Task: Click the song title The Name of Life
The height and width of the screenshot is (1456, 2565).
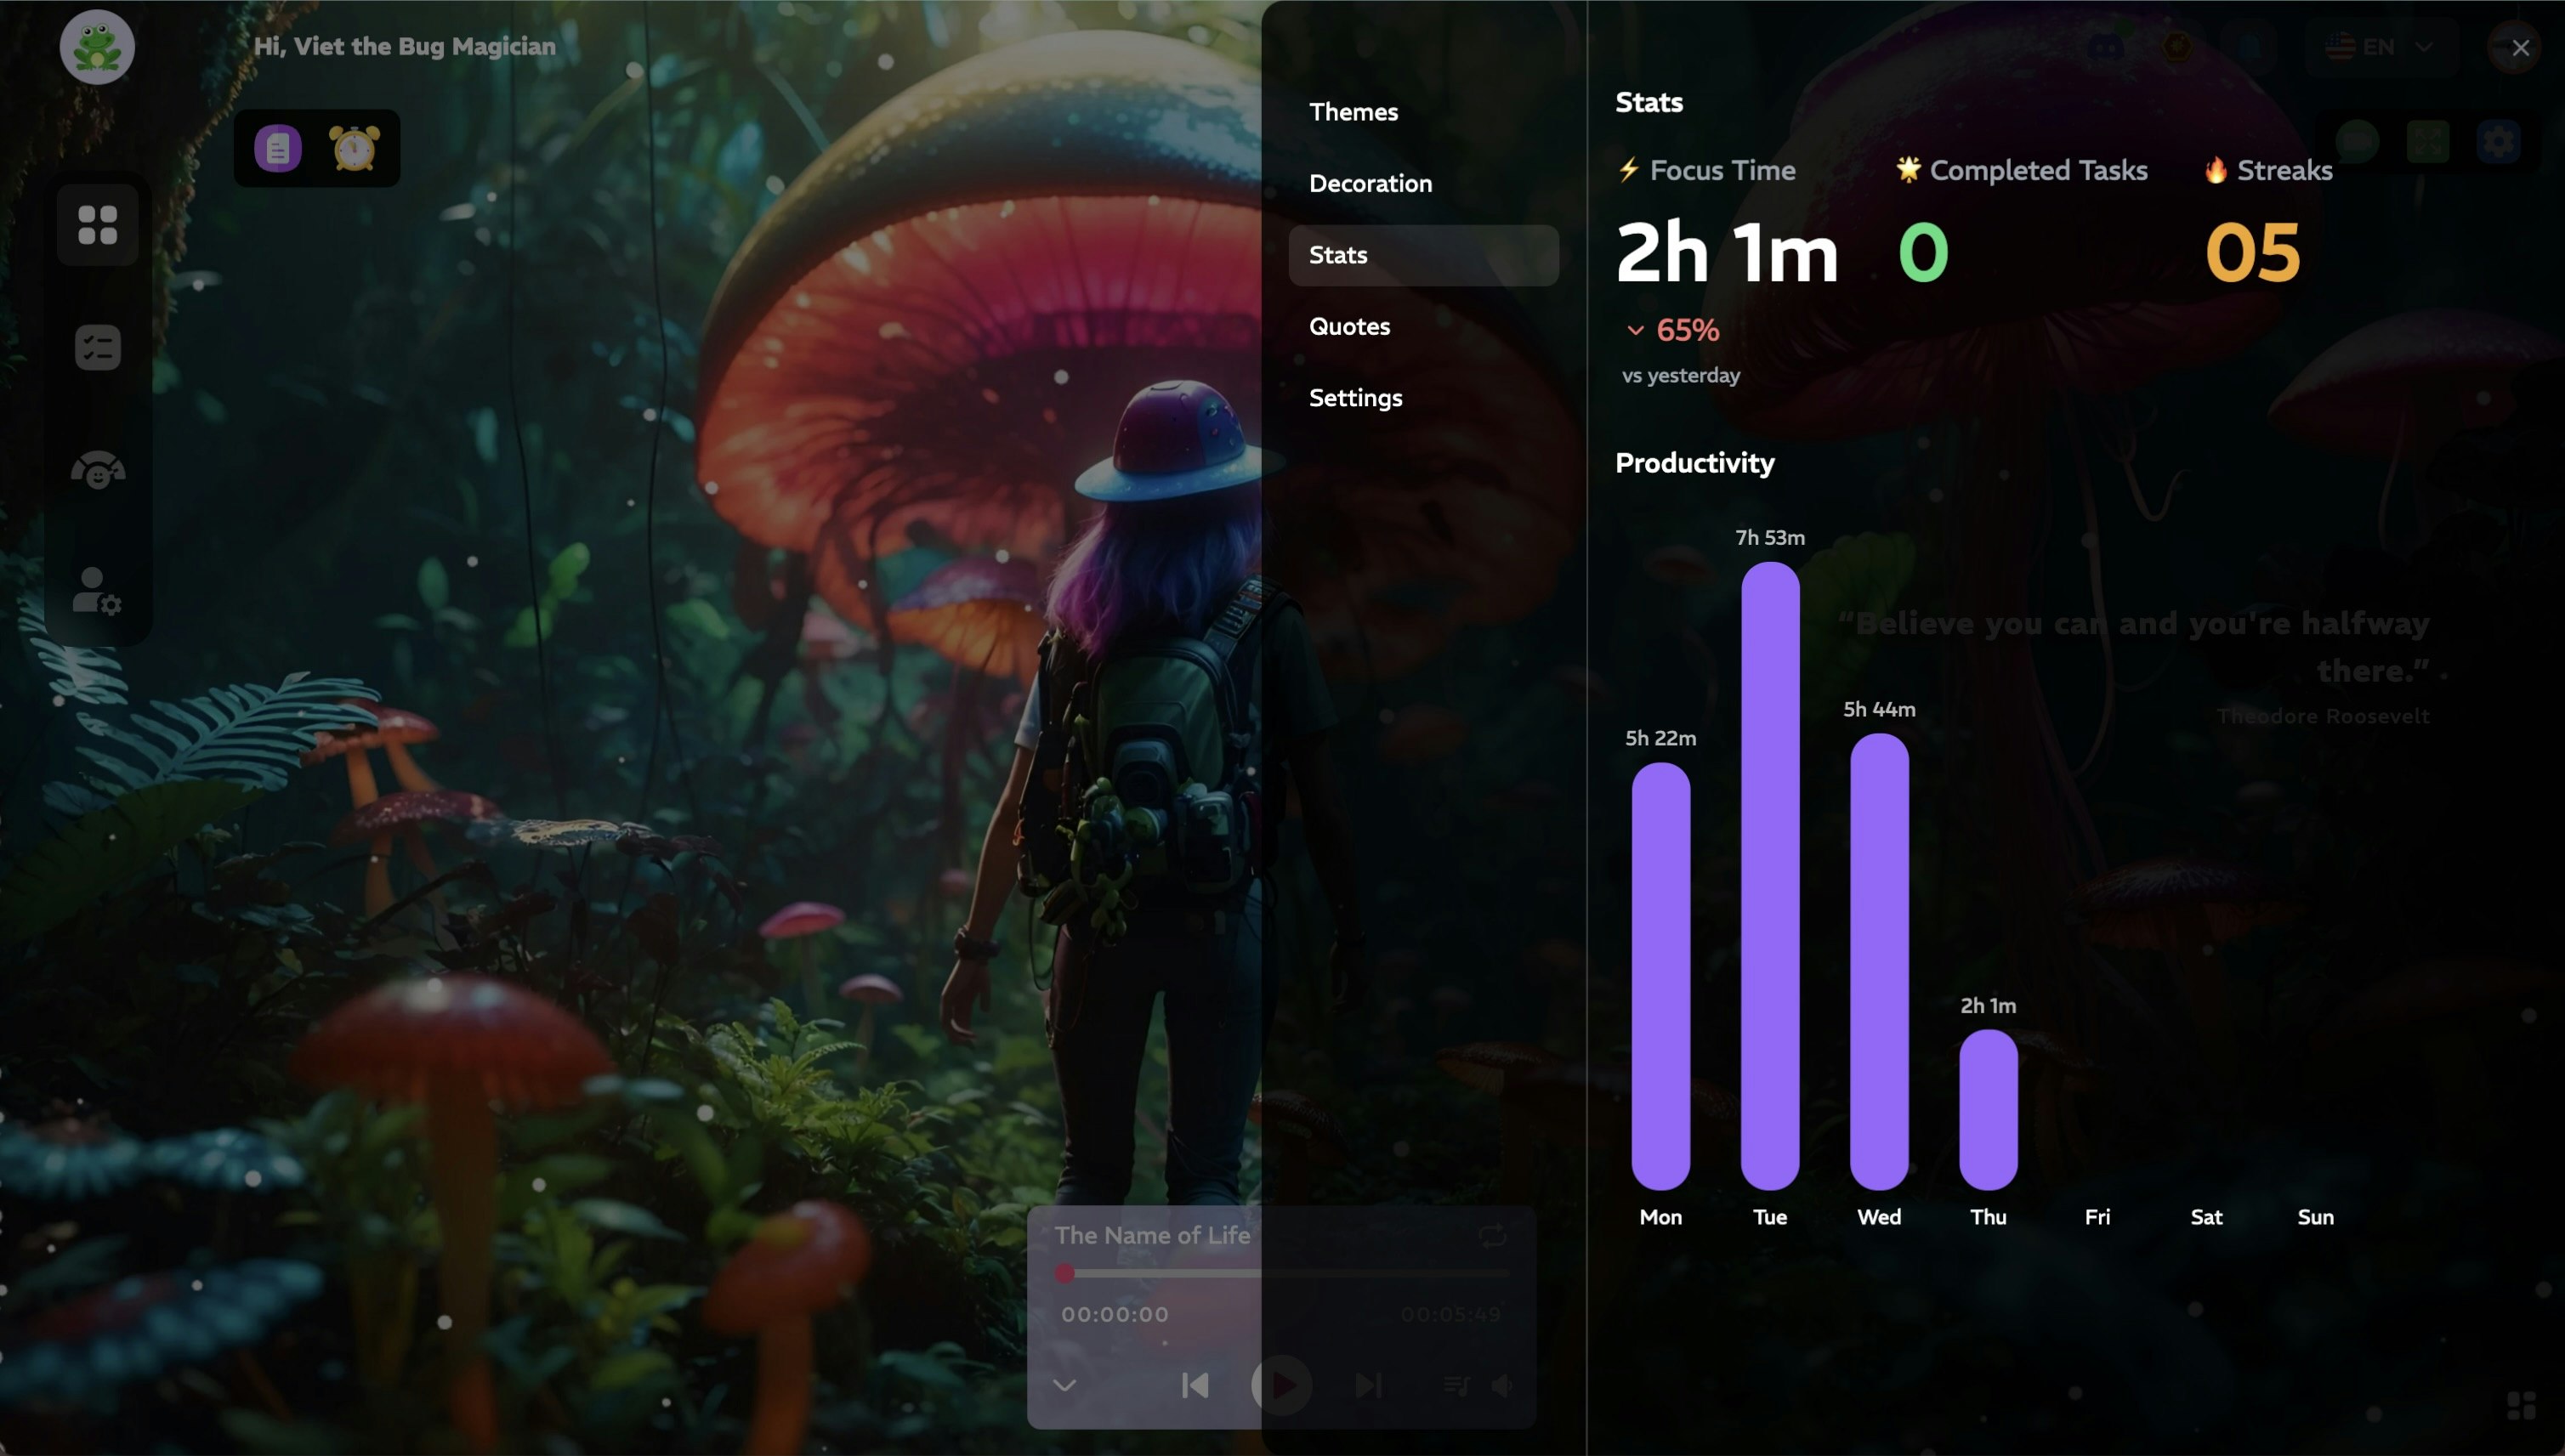Action: [1152, 1236]
